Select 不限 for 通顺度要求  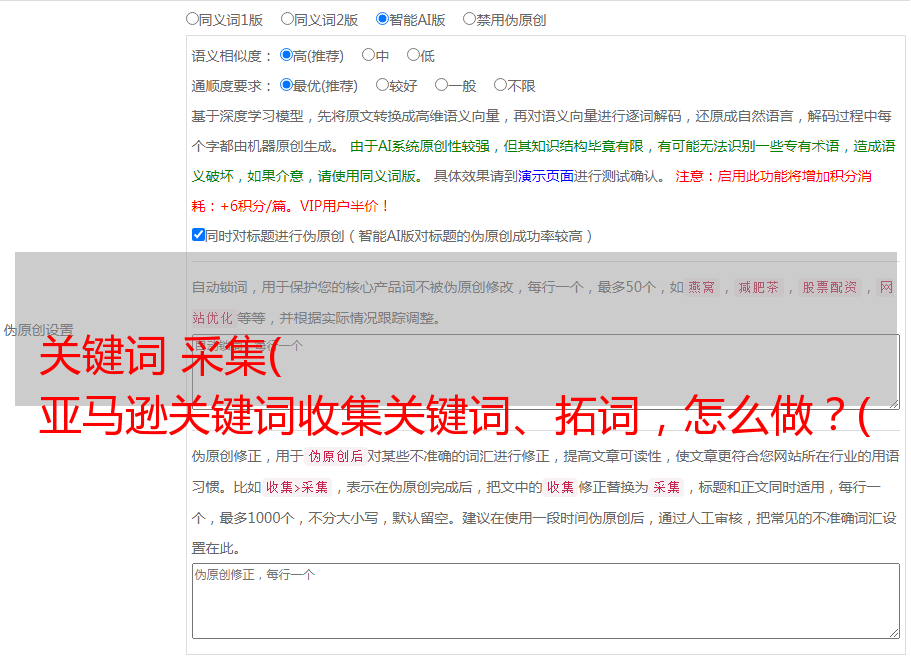[x=500, y=85]
